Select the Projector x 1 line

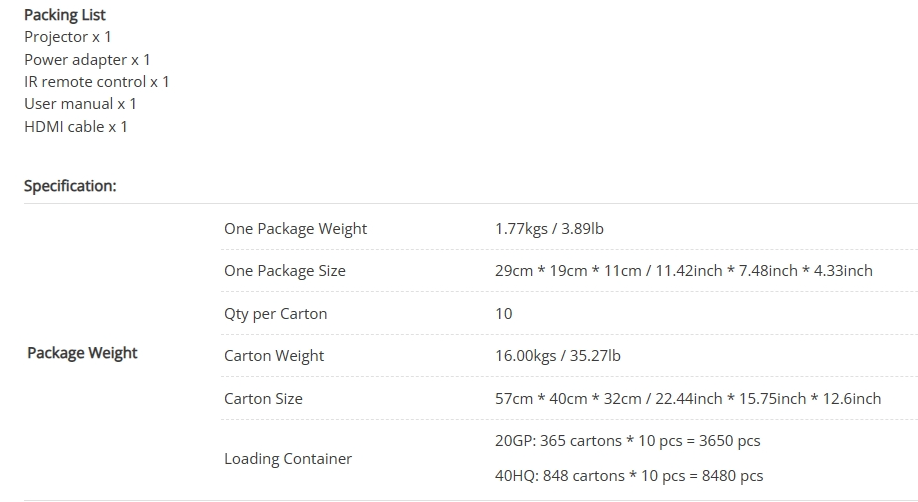(67, 37)
